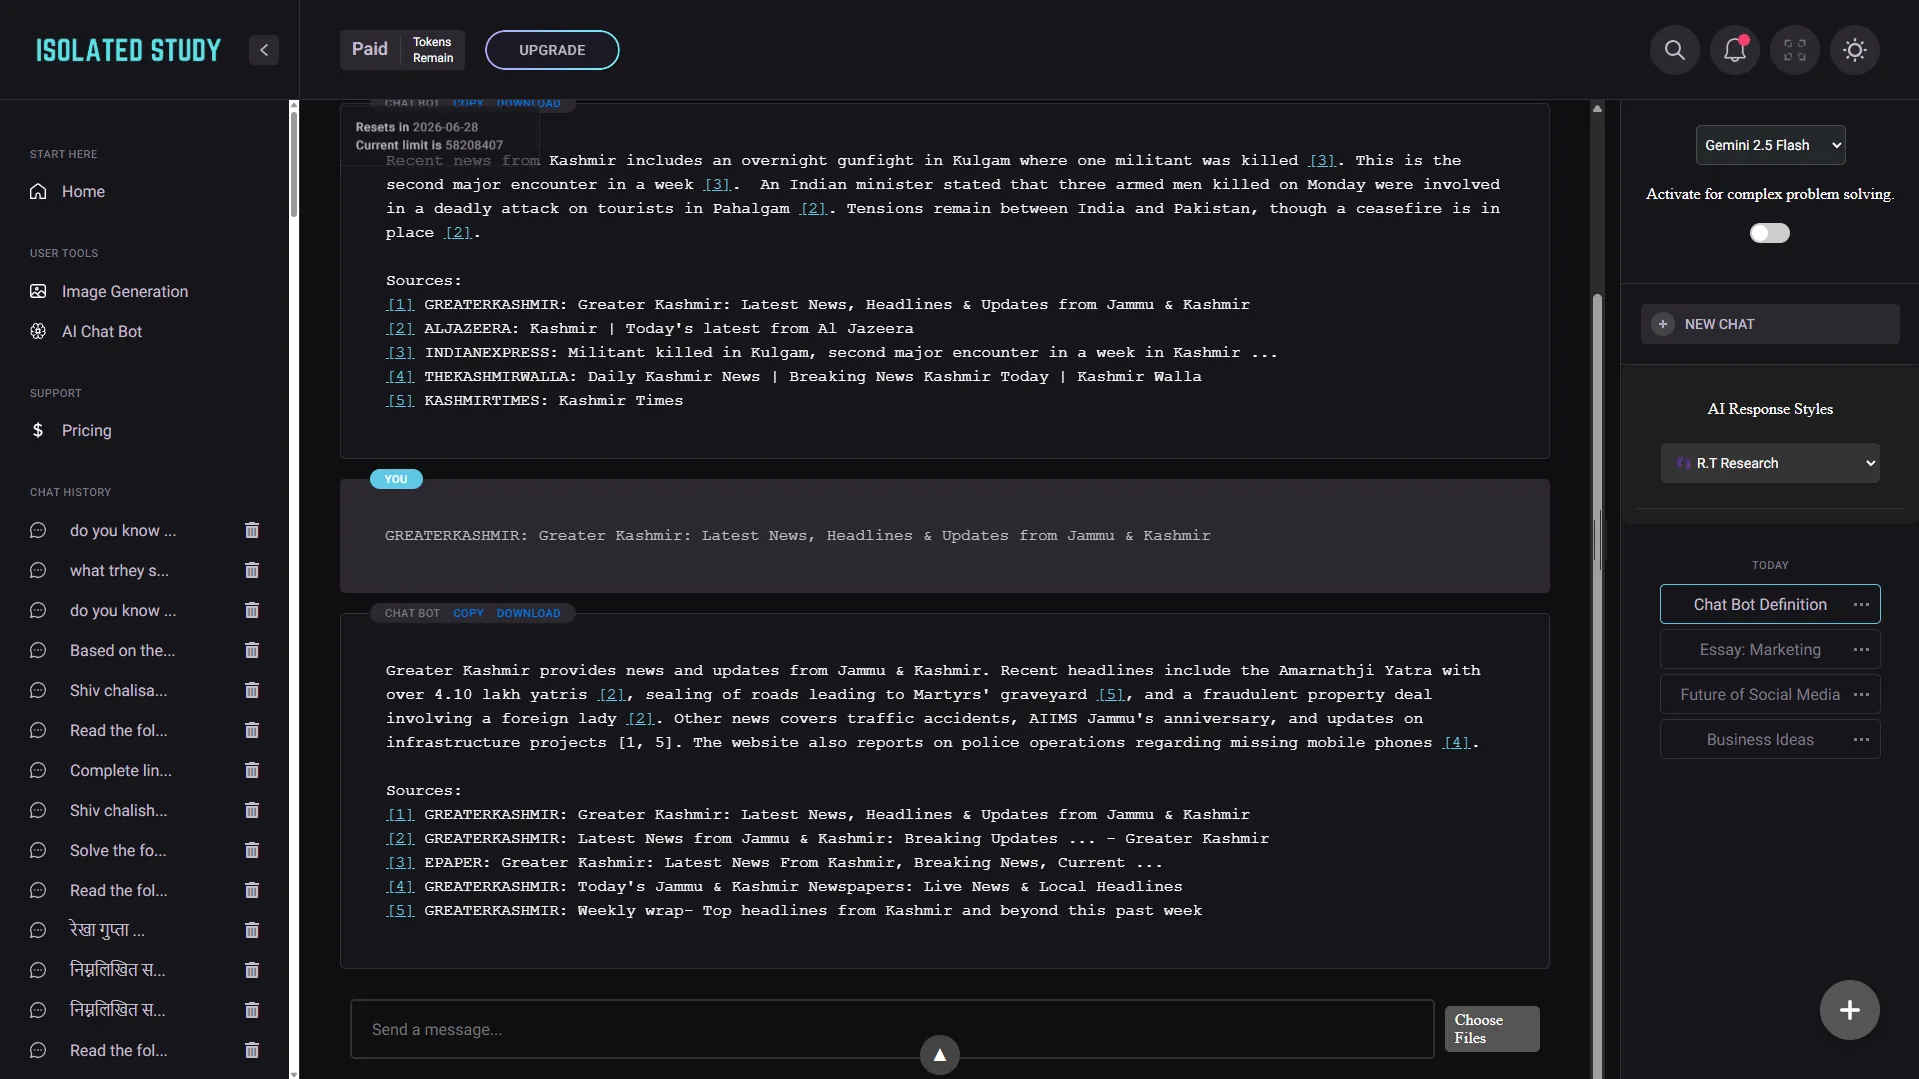Screen dimensions: 1919x1079
Task: Go to Home in sidebar
Action: tap(83, 191)
